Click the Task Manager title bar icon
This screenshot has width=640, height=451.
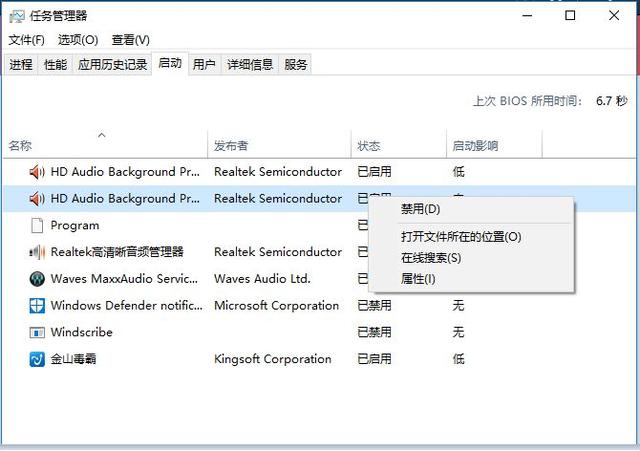pyautogui.click(x=17, y=16)
